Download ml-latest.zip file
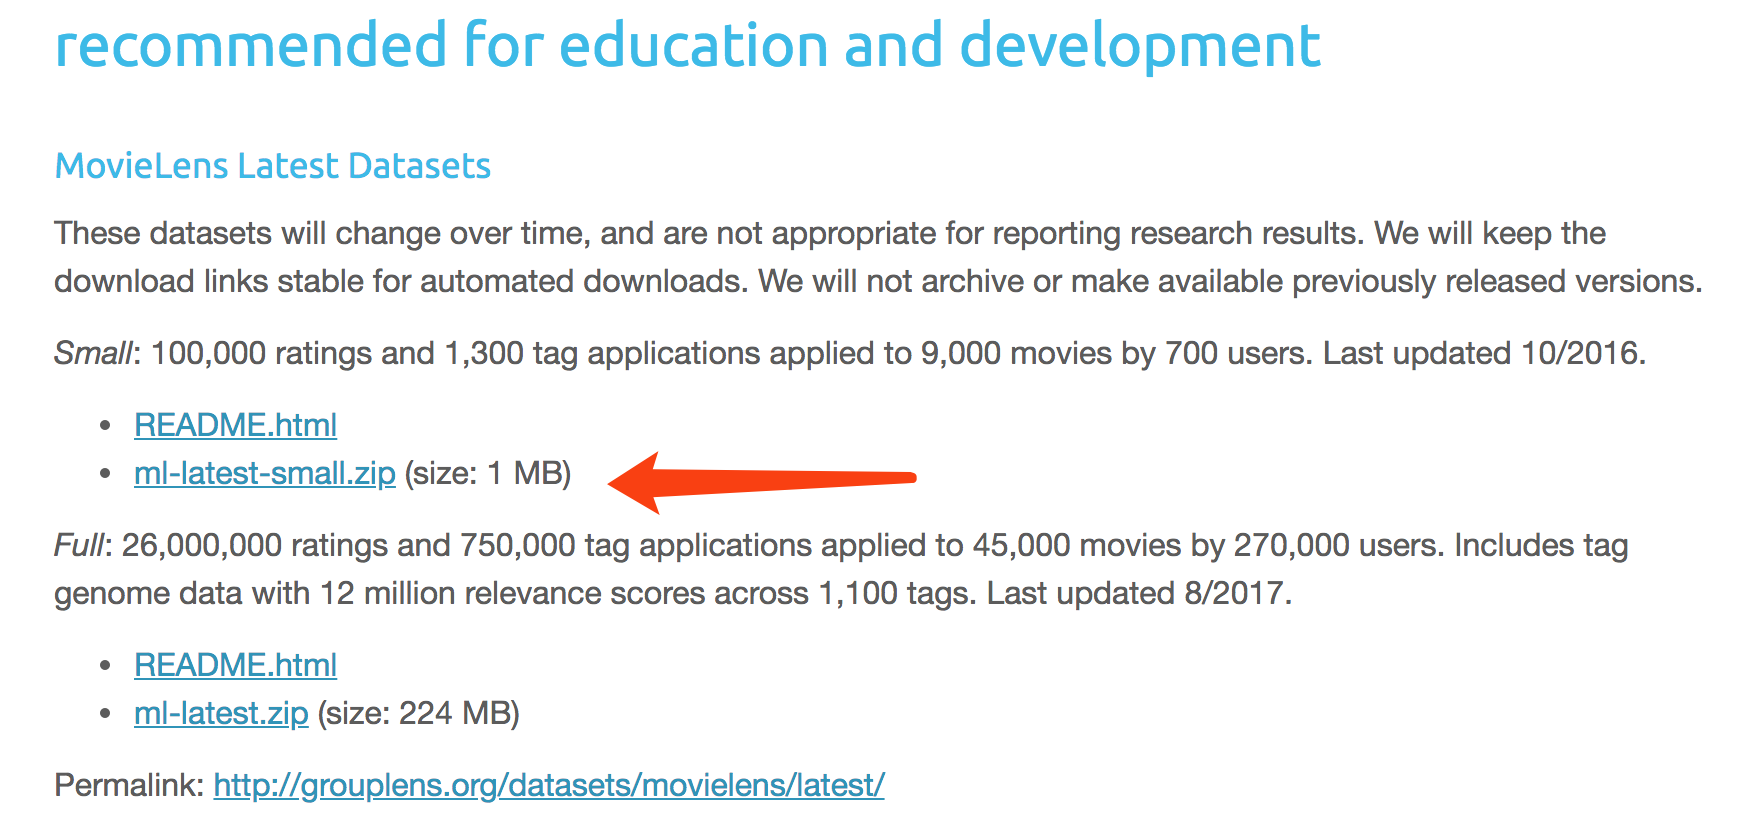1754x838 pixels. coord(221,713)
